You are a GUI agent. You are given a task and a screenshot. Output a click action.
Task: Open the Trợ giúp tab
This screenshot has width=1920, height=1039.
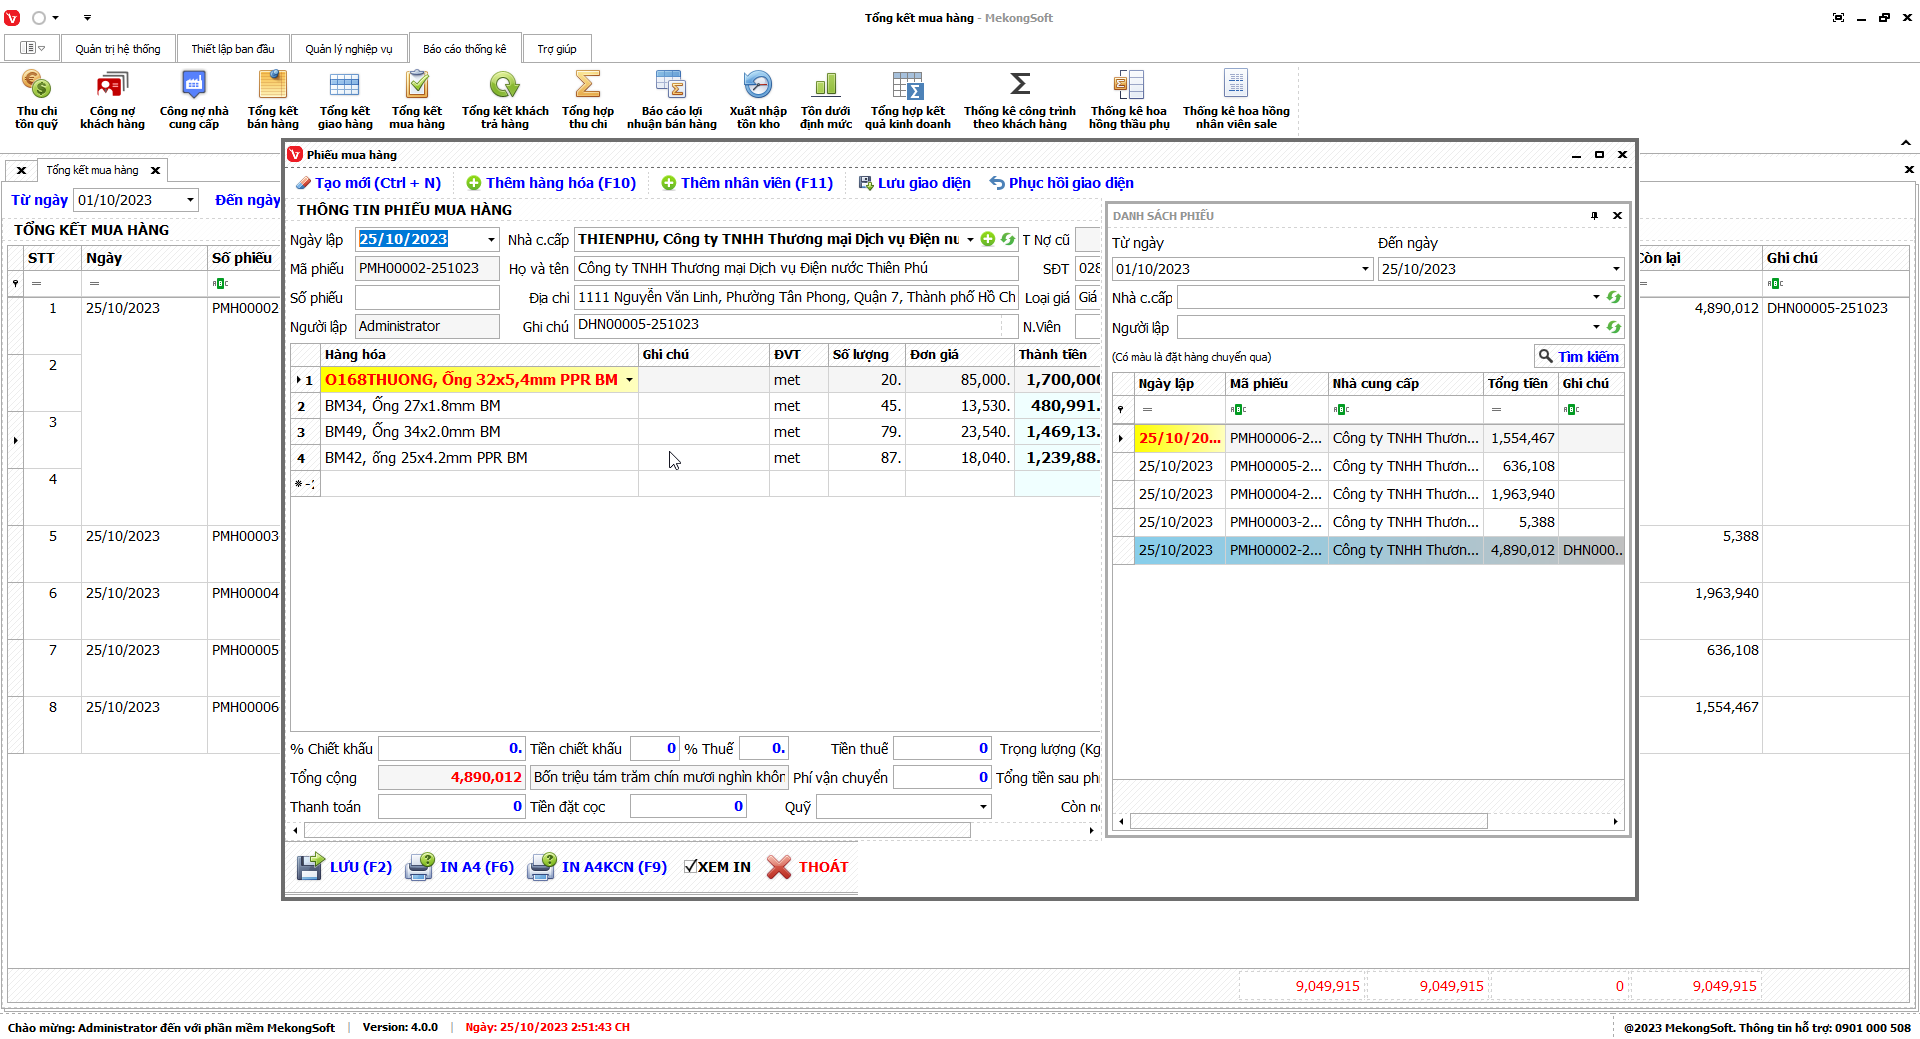click(x=556, y=49)
